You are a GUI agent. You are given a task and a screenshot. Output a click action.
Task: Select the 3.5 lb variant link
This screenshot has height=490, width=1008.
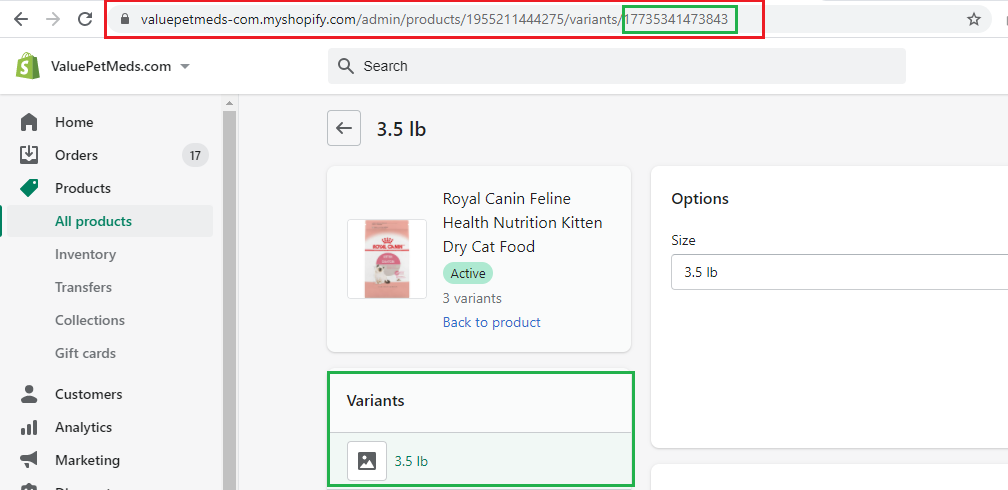(x=411, y=461)
